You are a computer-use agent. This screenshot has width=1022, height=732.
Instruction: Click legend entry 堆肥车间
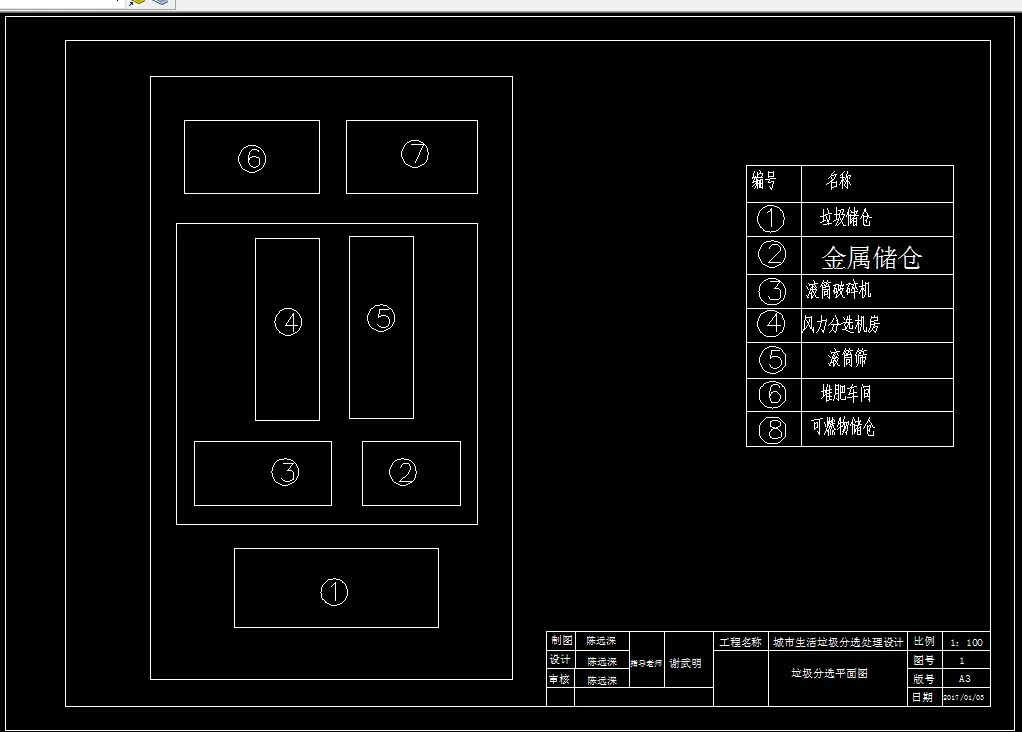pos(845,393)
